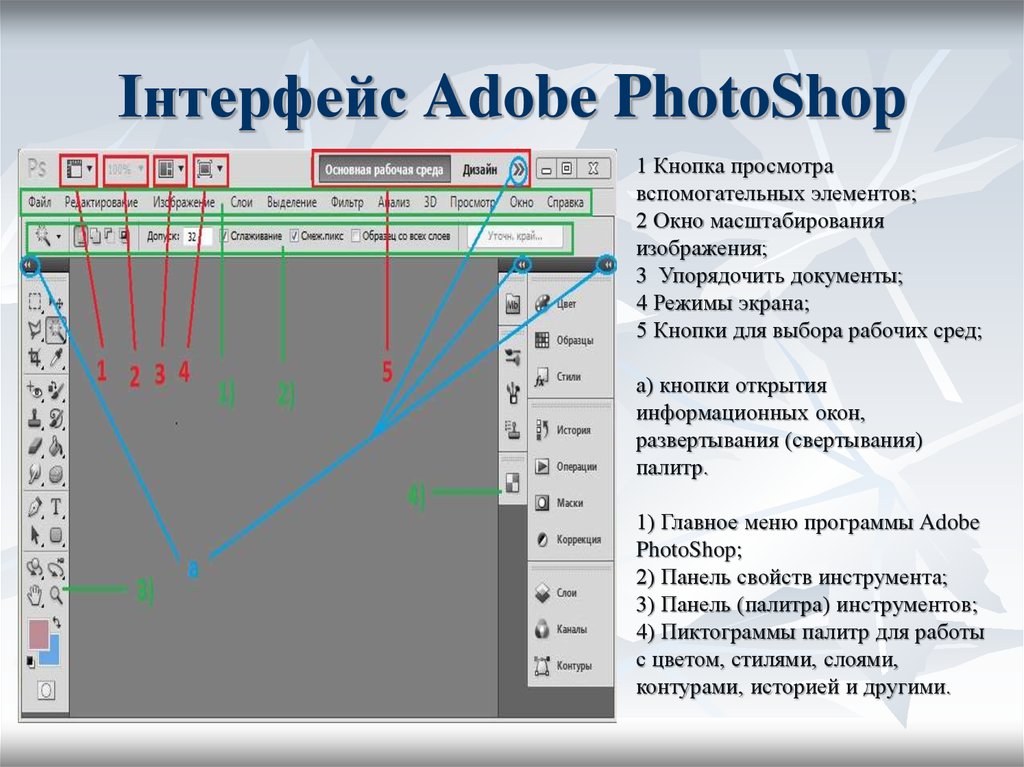
Task: Select the Art History Brush tool
Action: click(x=57, y=419)
